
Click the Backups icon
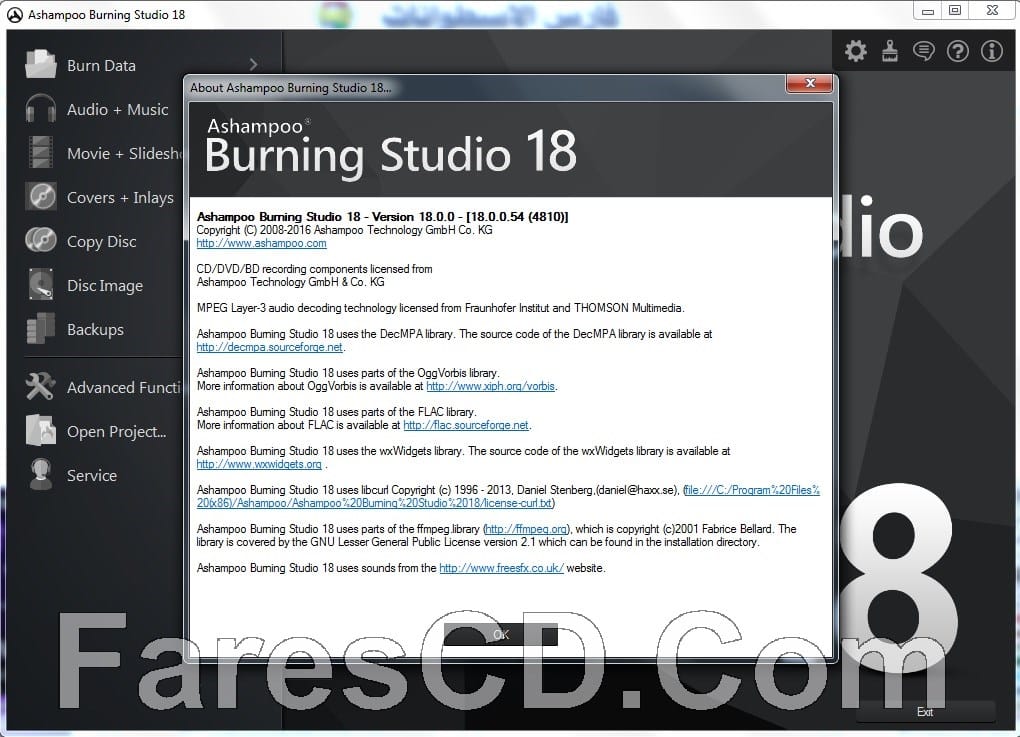[40, 328]
